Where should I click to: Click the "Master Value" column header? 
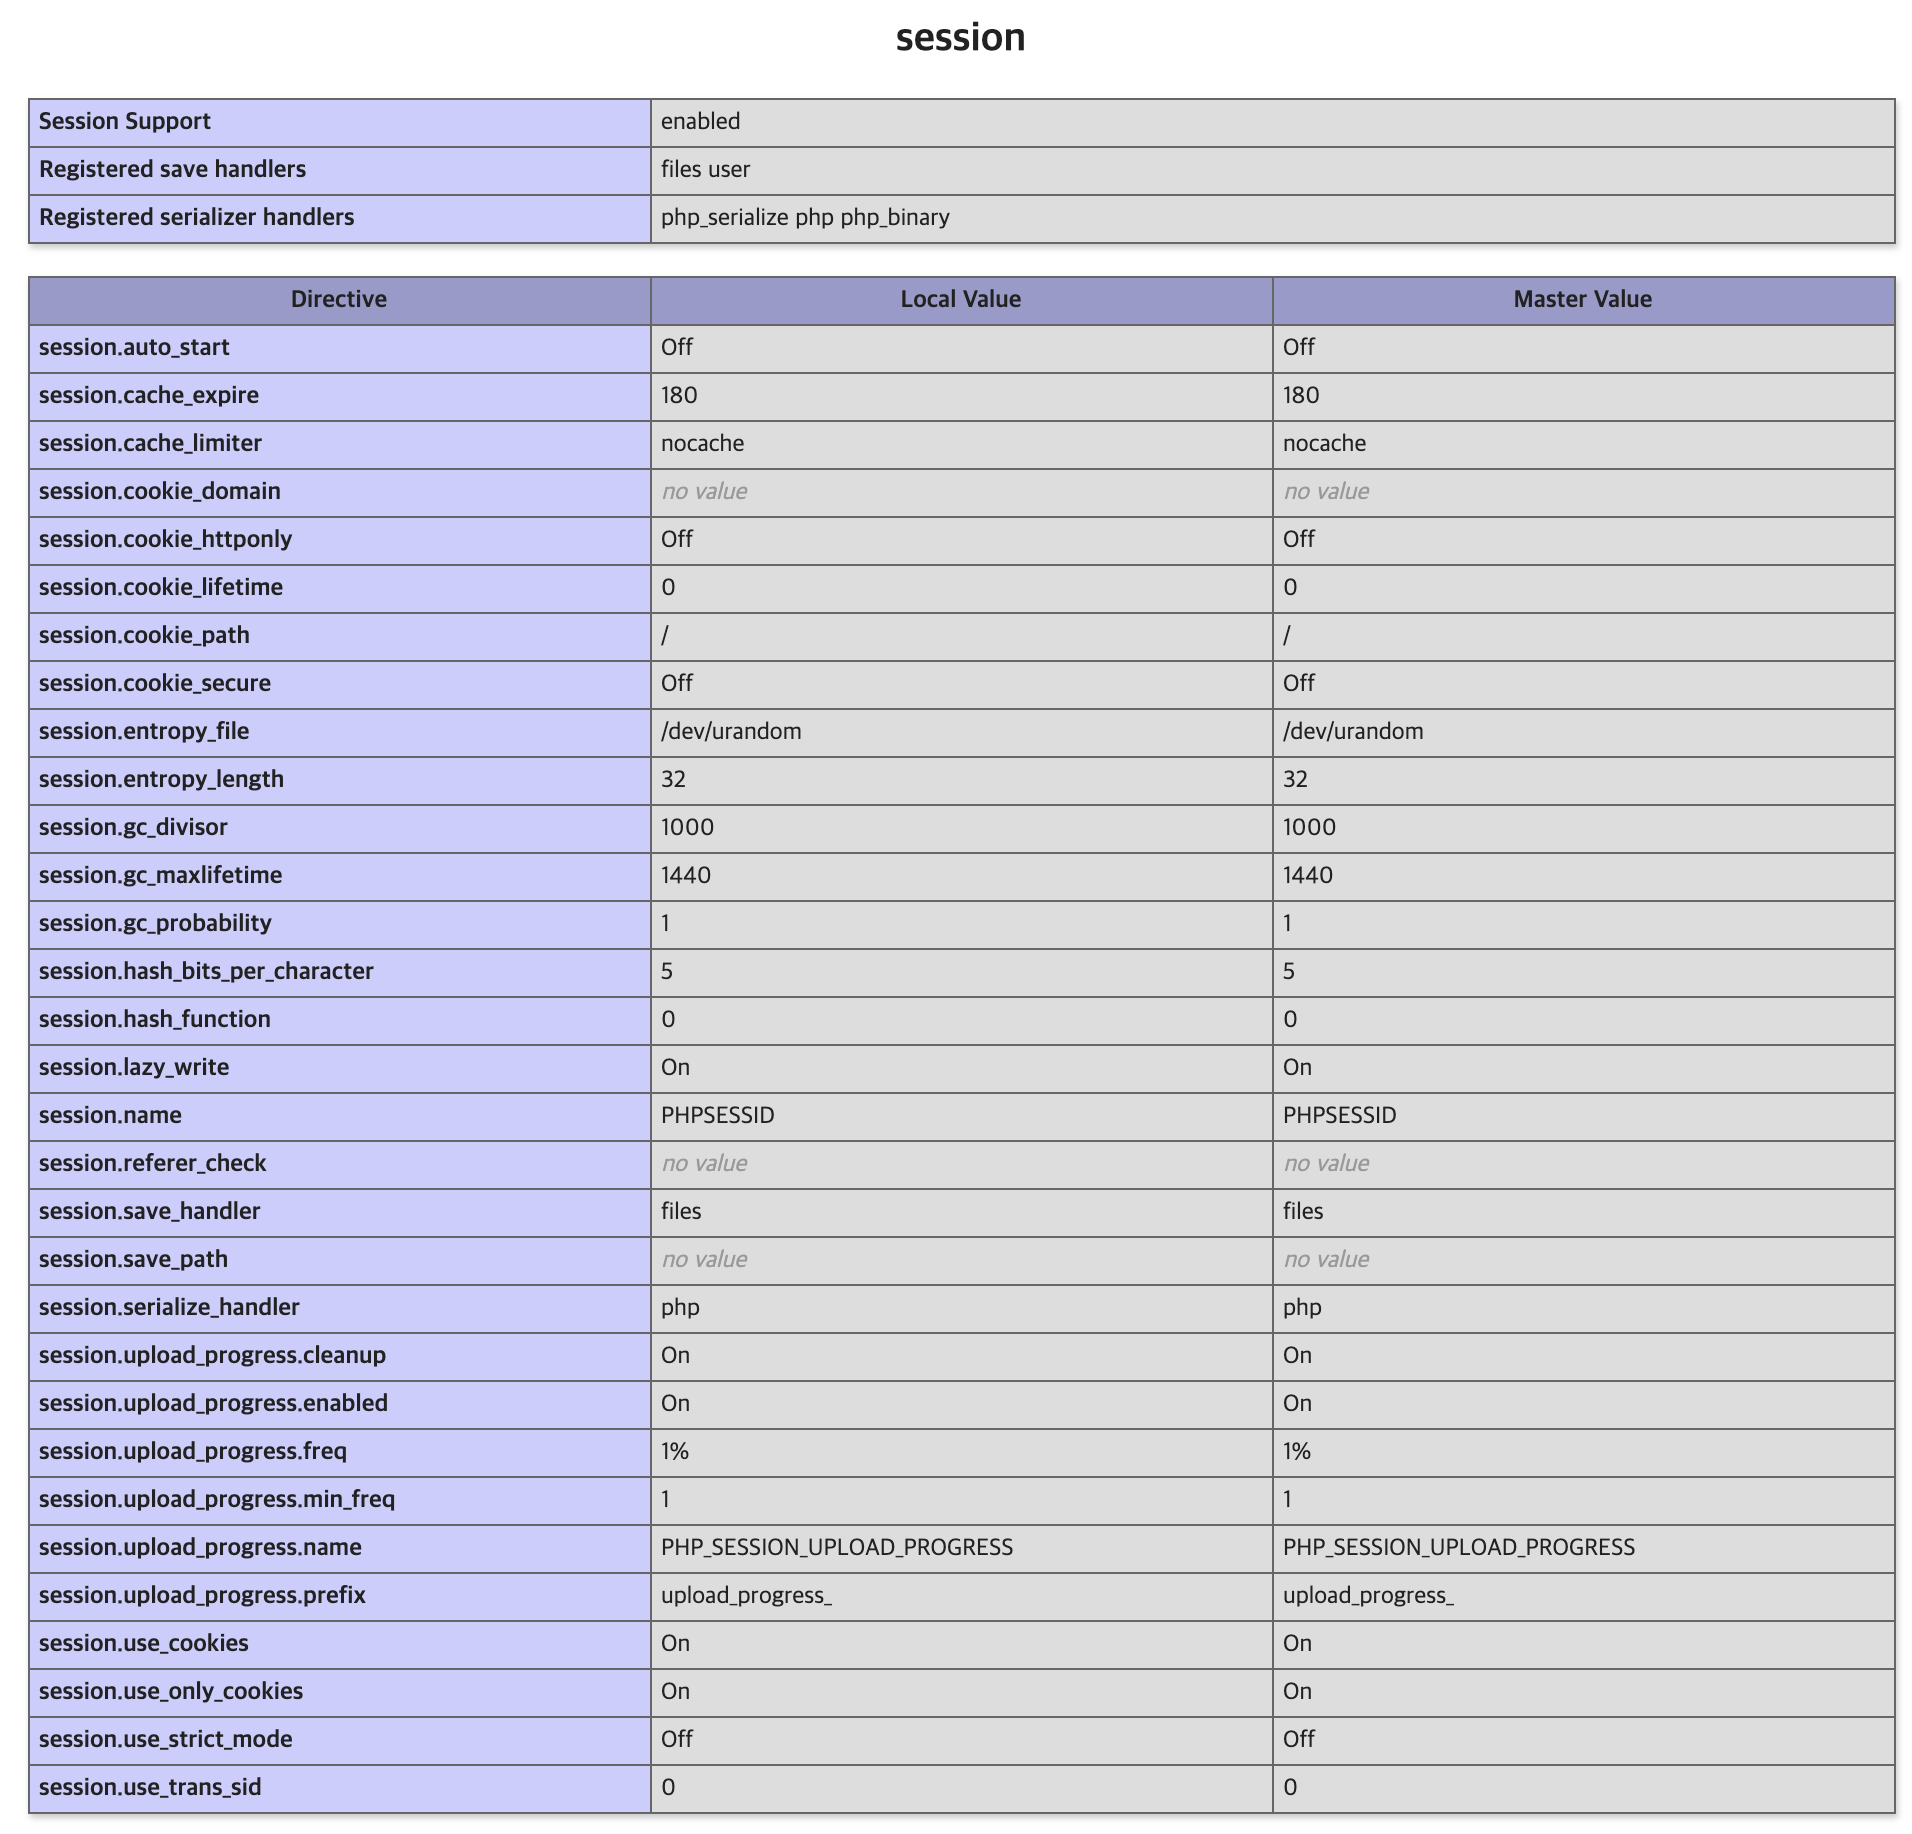tap(1582, 299)
